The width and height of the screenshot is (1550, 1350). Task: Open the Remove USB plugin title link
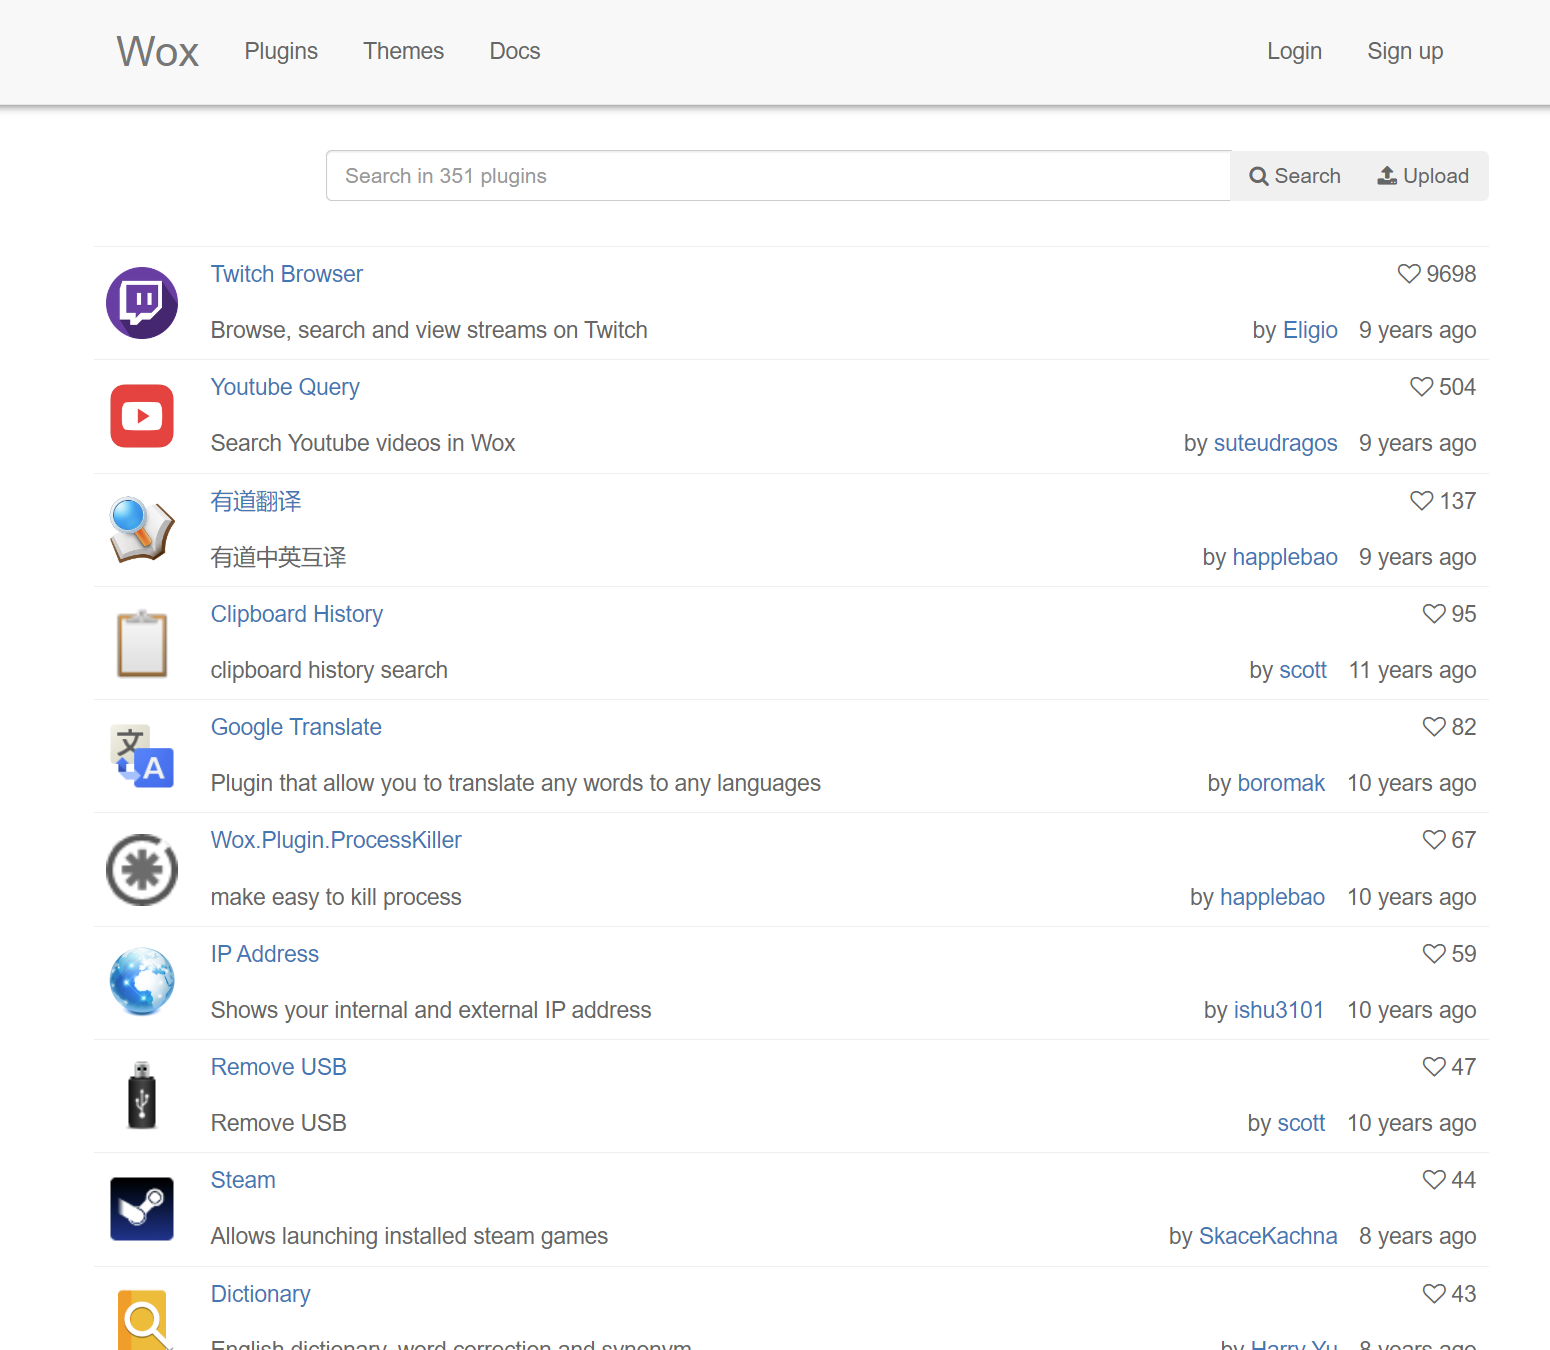tap(279, 1067)
